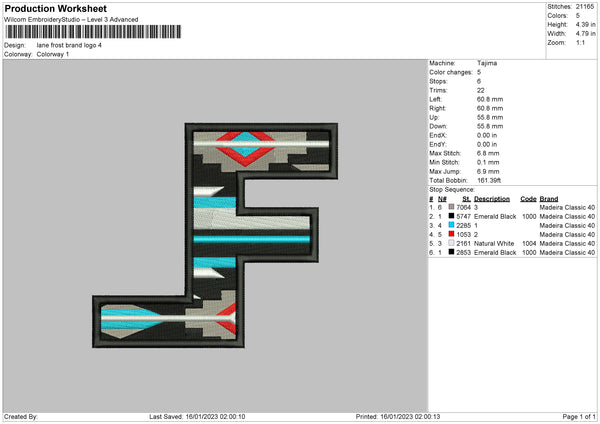This screenshot has height=424, width=600.
Task: Click the 'Brand' column header
Action: [x=549, y=199]
